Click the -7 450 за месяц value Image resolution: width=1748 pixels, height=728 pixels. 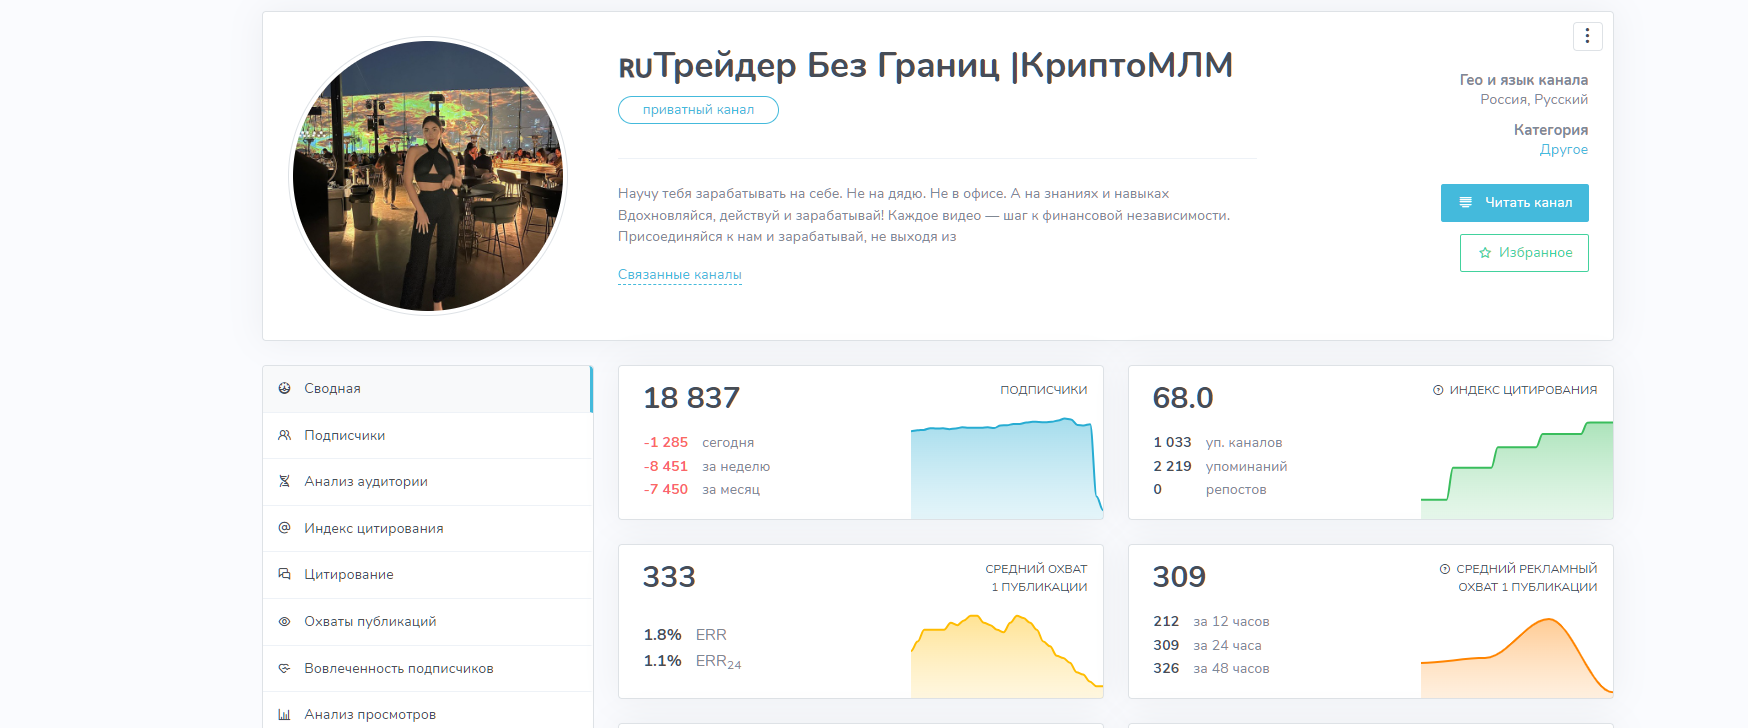click(x=666, y=490)
